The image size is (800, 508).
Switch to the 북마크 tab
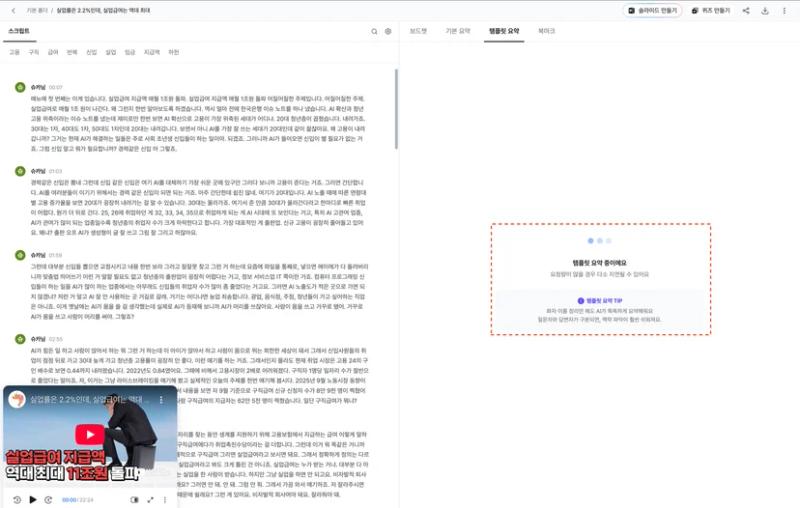(x=546, y=31)
